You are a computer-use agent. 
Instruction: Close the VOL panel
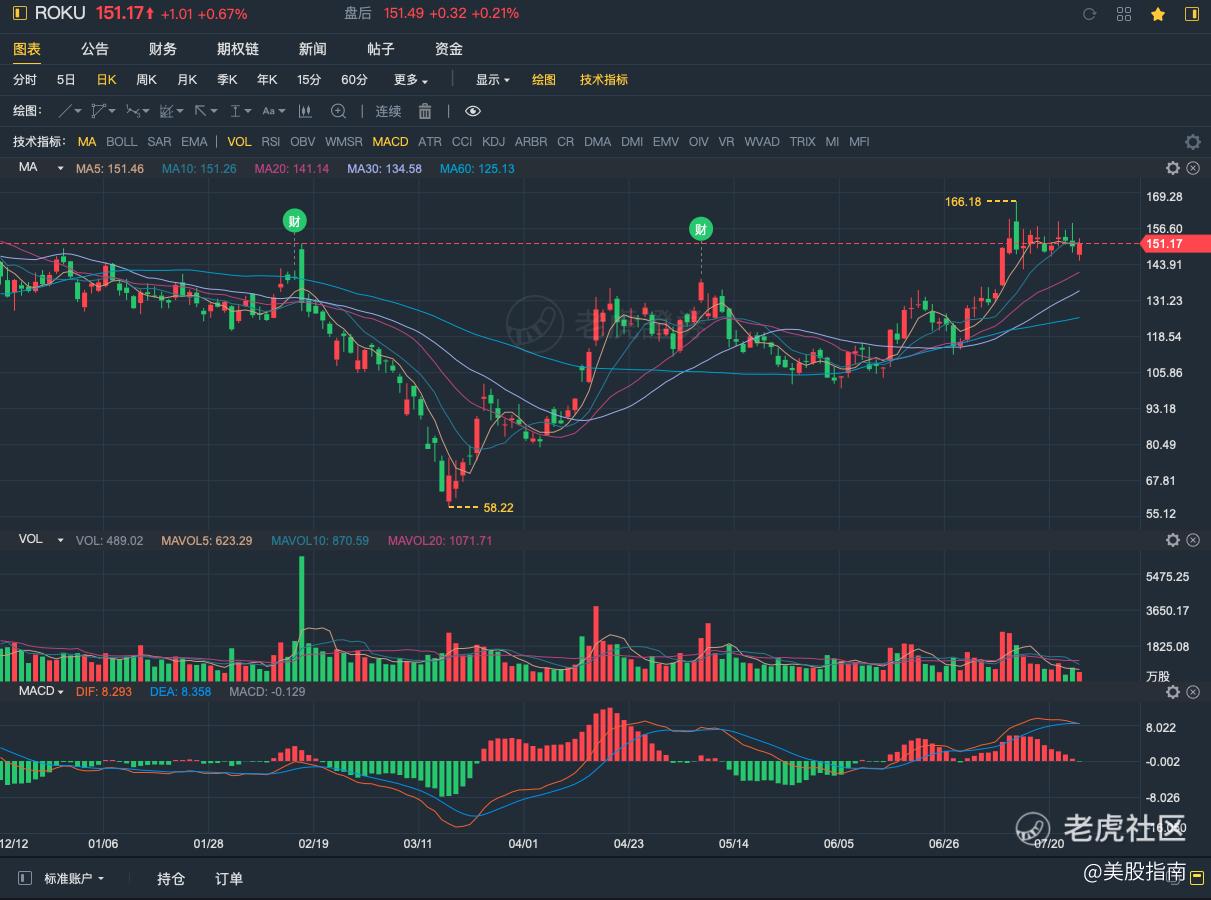click(x=1192, y=540)
